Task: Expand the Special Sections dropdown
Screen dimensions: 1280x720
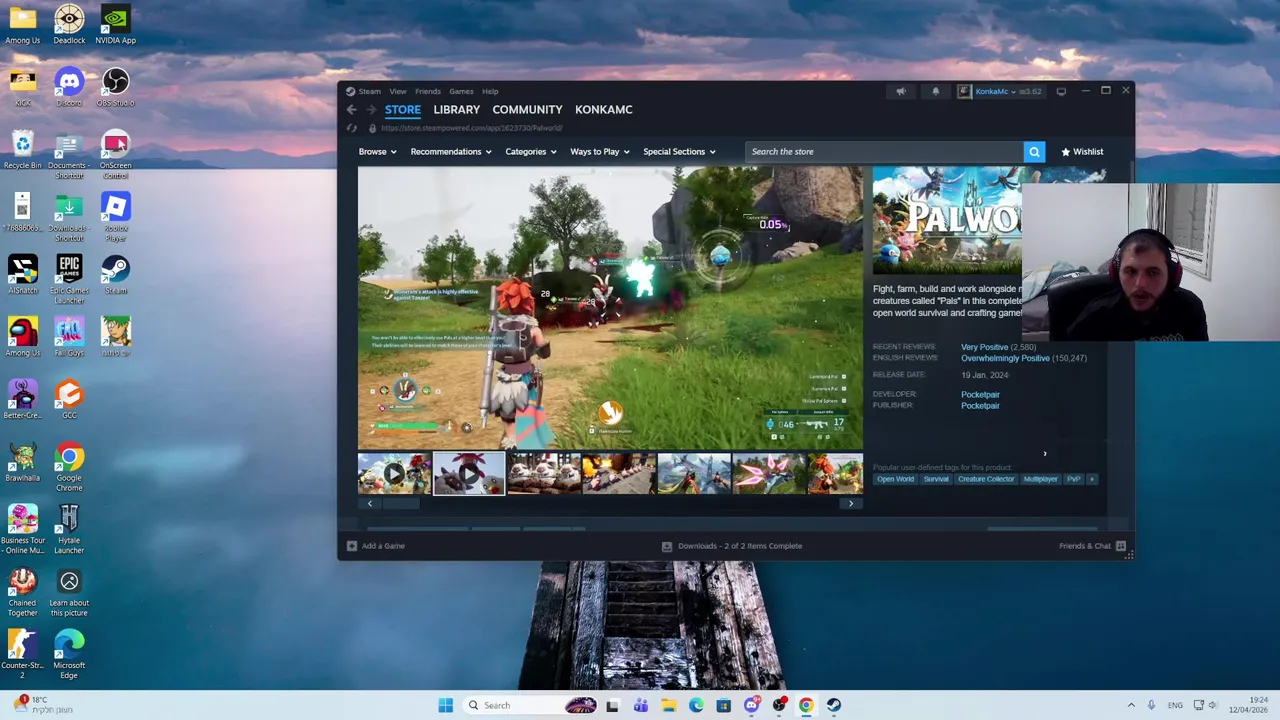Action: coord(679,152)
